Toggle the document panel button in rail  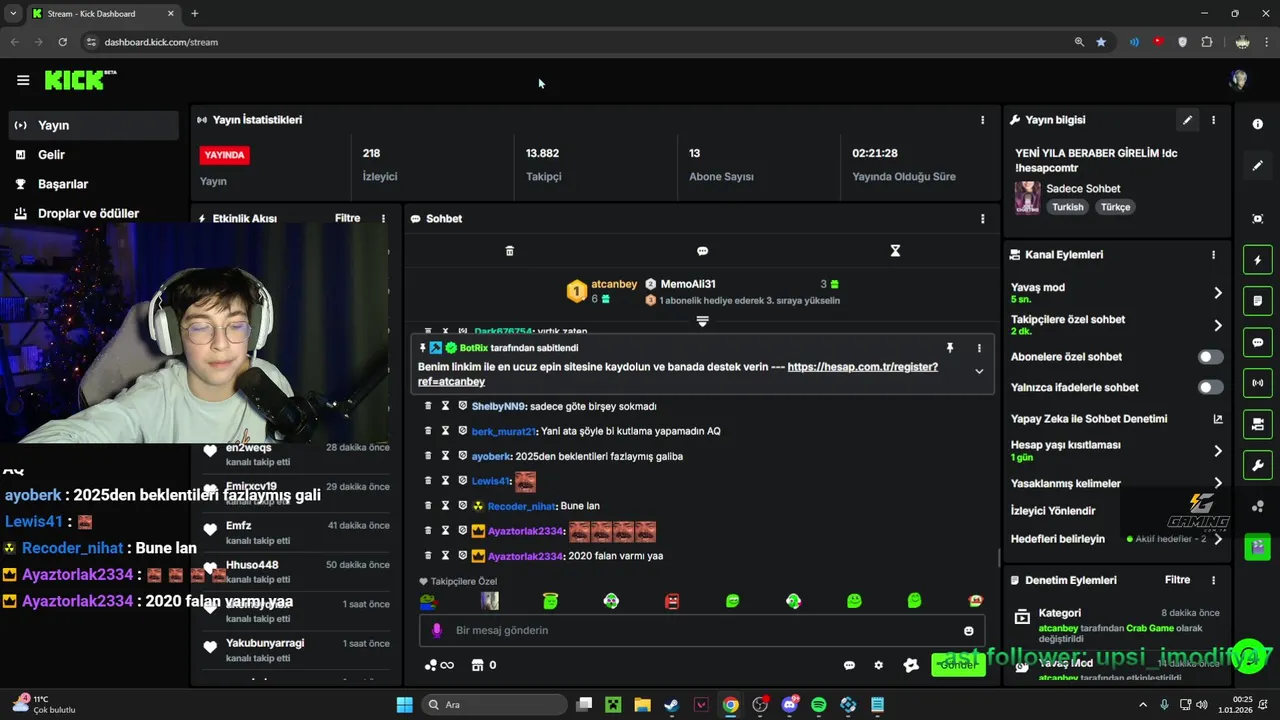coord(1258,300)
